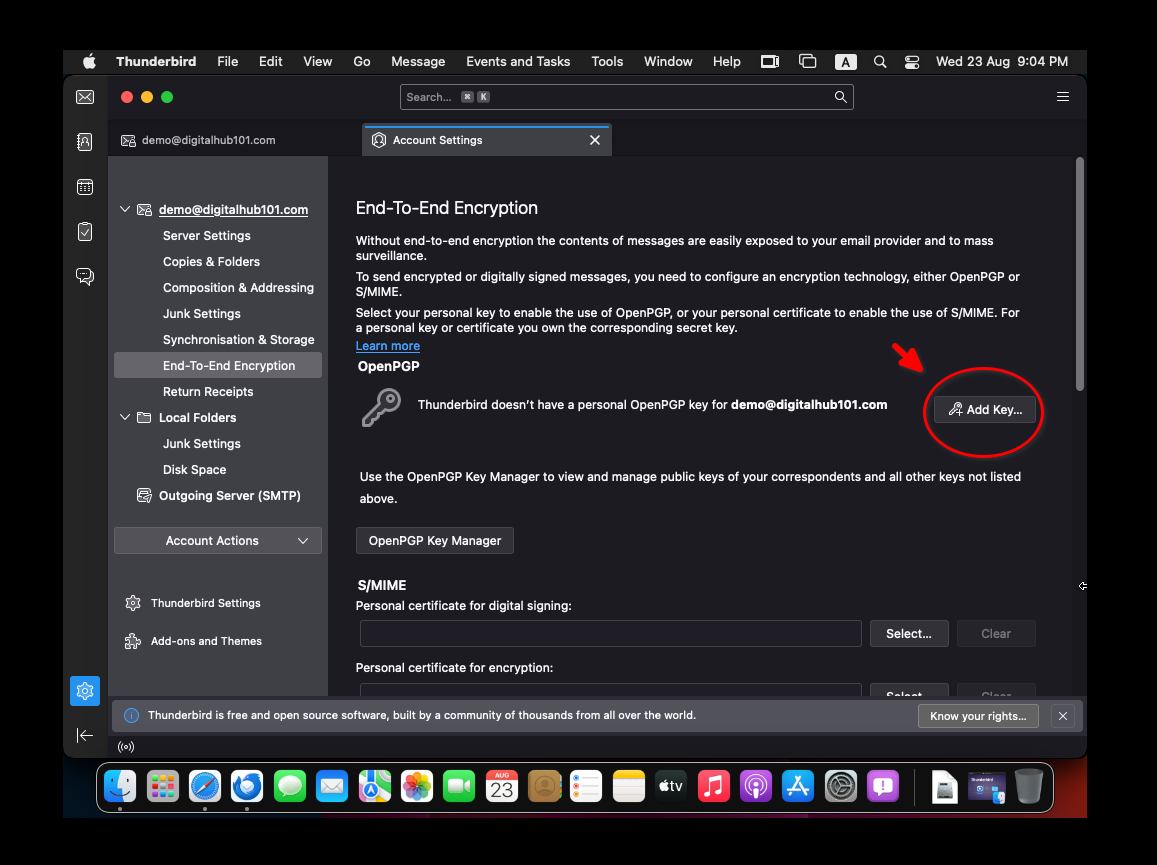Focus the global Search field
The width and height of the screenshot is (1157, 865).
click(626, 97)
